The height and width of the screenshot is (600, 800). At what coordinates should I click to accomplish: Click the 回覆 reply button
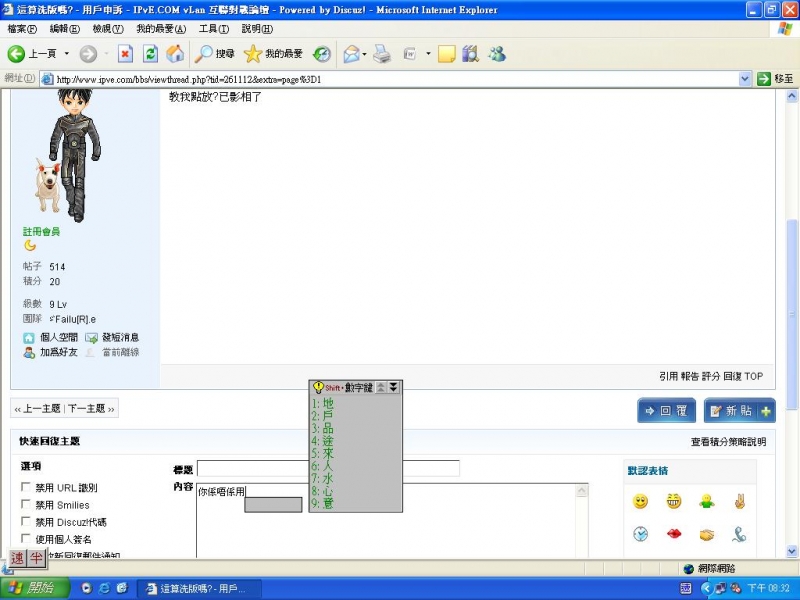point(666,411)
